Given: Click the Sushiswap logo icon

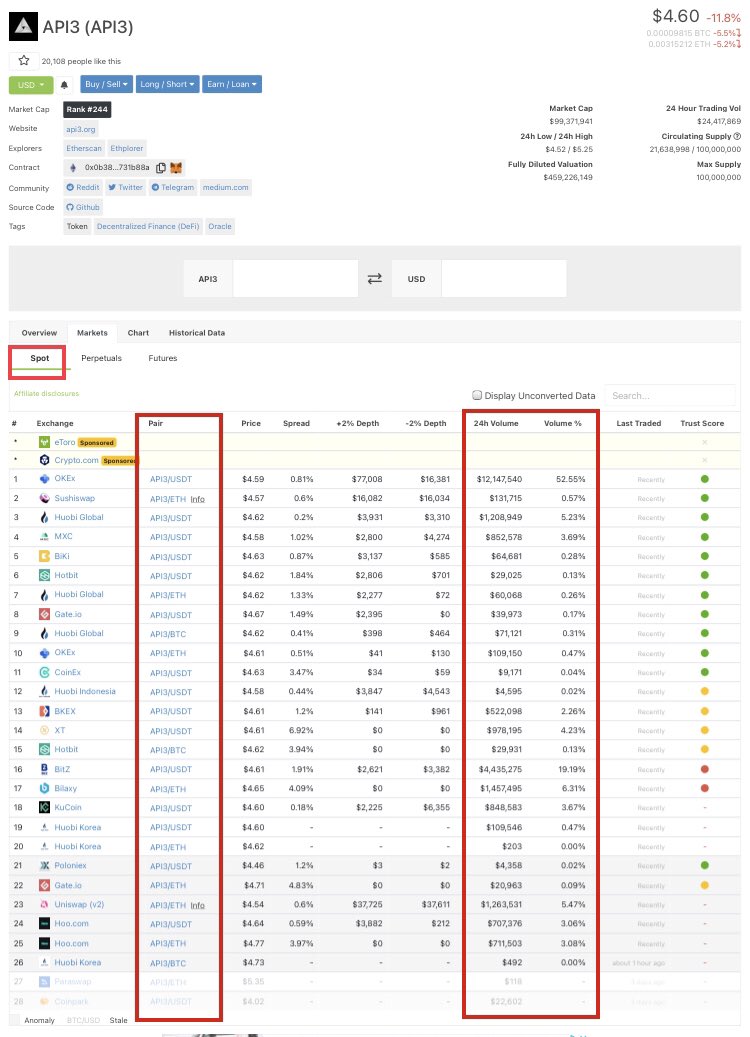Looking at the screenshot, I should [44, 498].
